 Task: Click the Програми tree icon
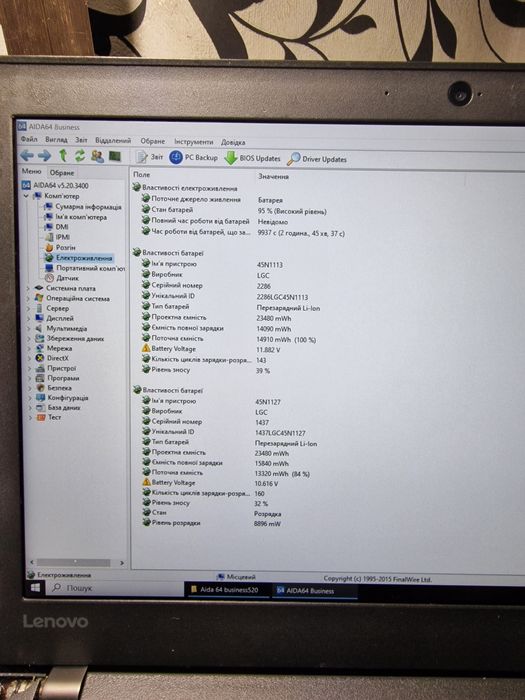[40, 378]
